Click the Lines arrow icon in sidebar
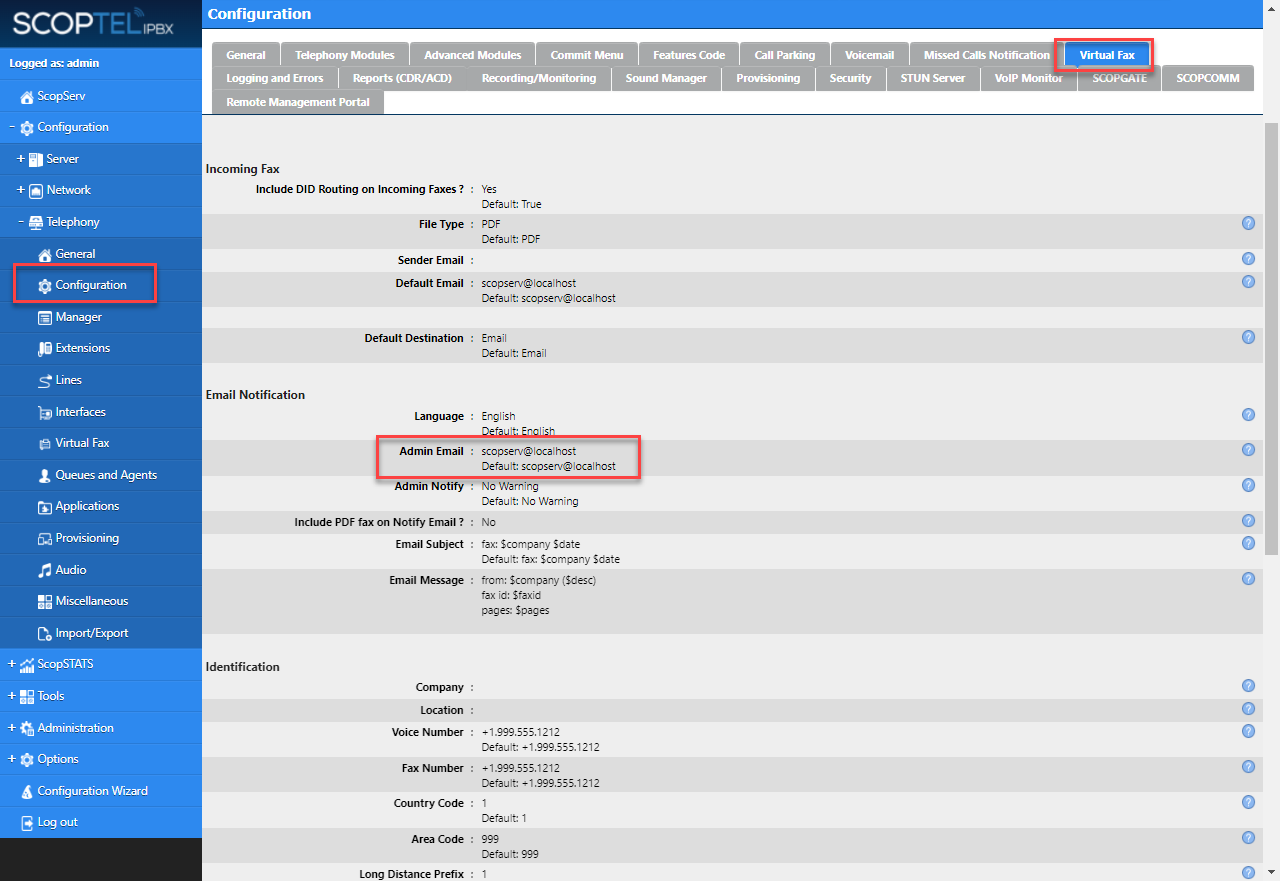1280x881 pixels. point(45,380)
